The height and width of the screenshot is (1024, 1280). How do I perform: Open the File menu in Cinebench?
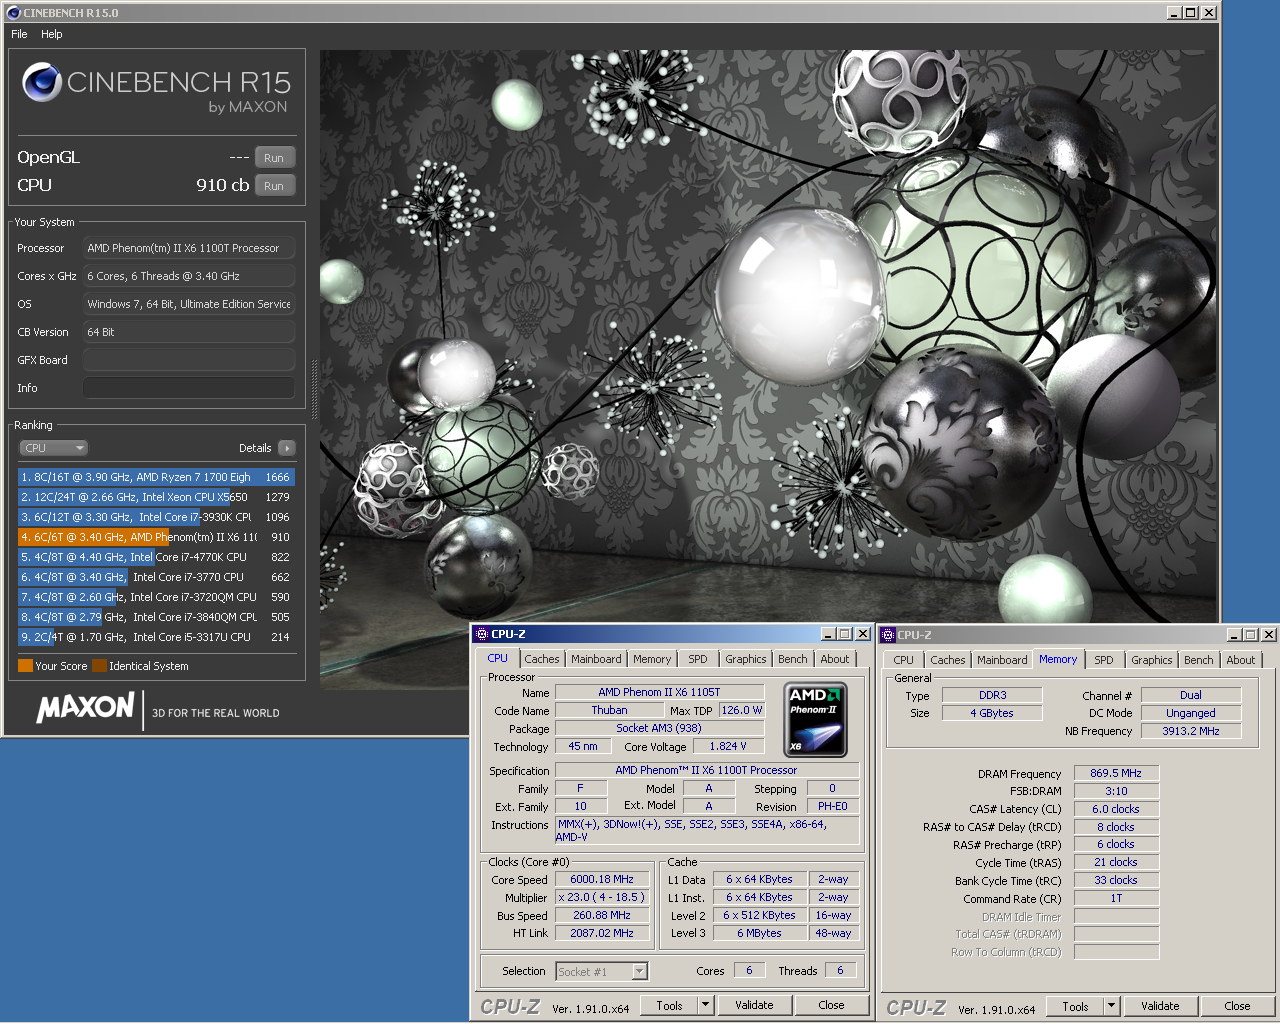pos(19,34)
